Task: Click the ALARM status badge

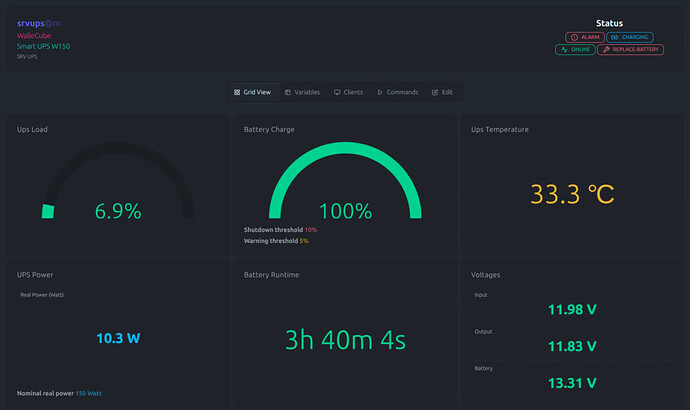Action: coord(585,37)
